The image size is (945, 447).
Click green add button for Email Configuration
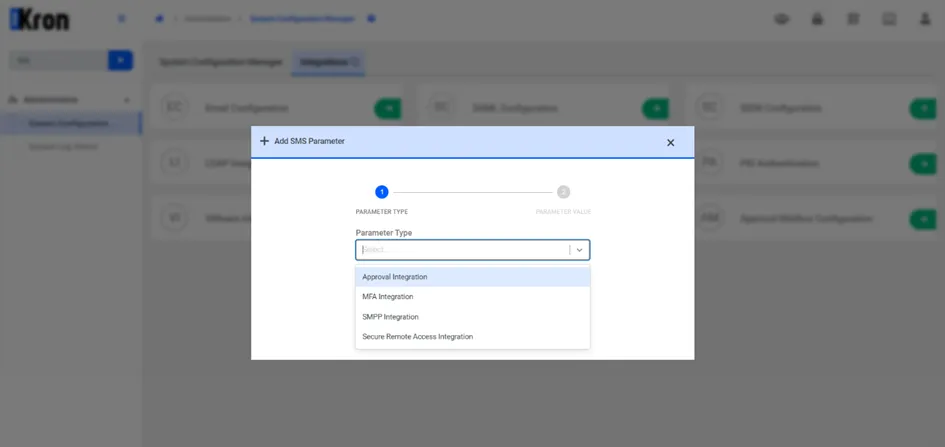pos(388,108)
